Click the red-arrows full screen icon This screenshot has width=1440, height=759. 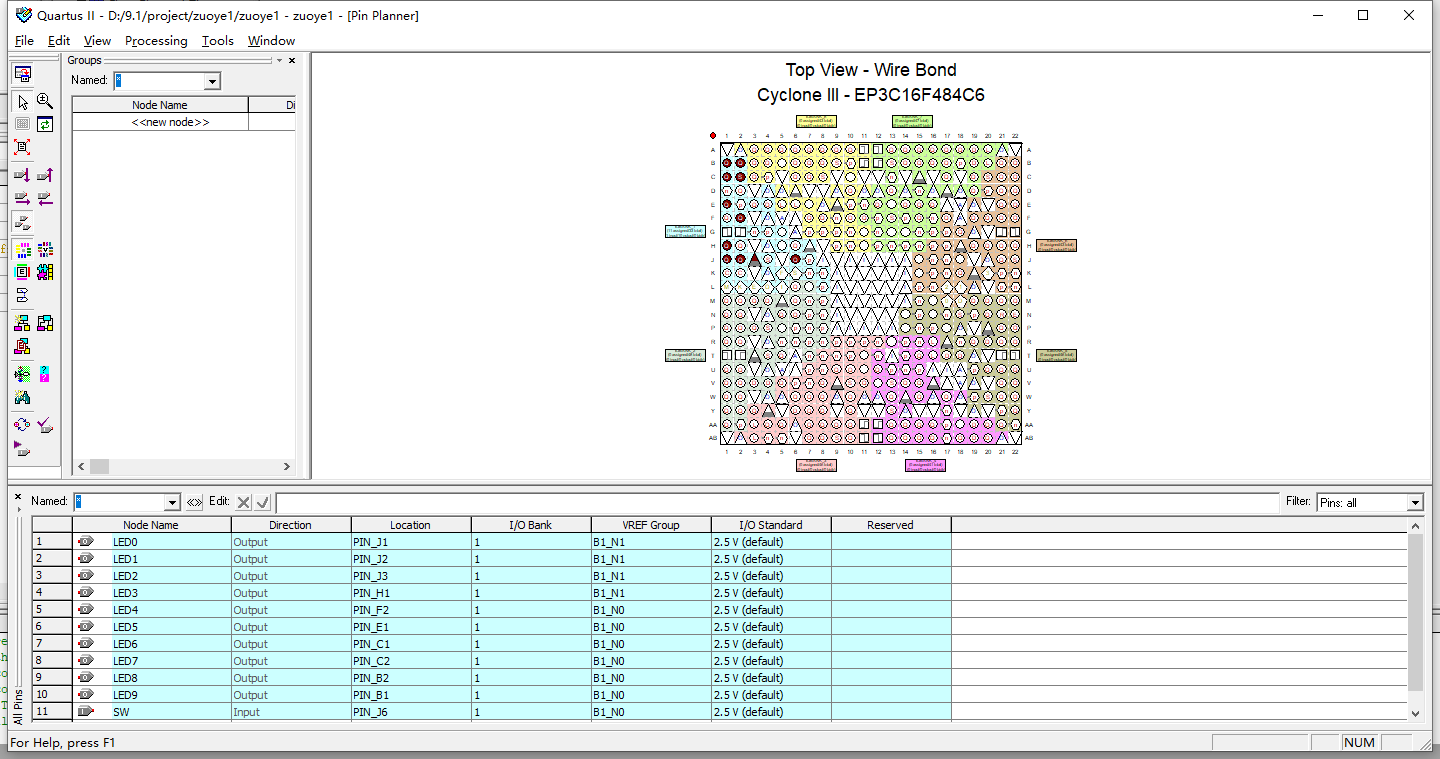tap(22, 148)
